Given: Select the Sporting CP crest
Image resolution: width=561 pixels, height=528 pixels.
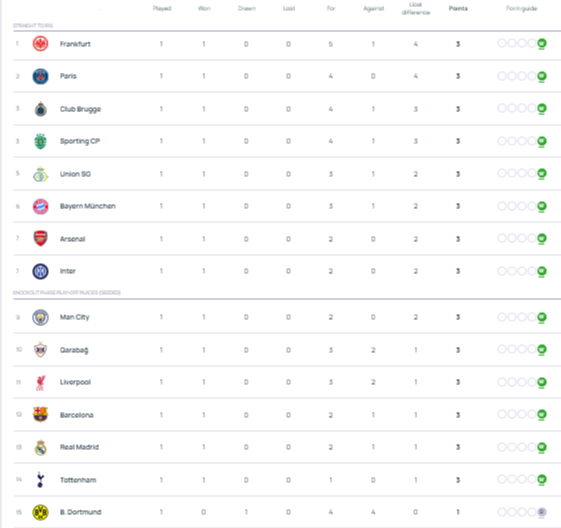Looking at the screenshot, I should coord(40,141).
